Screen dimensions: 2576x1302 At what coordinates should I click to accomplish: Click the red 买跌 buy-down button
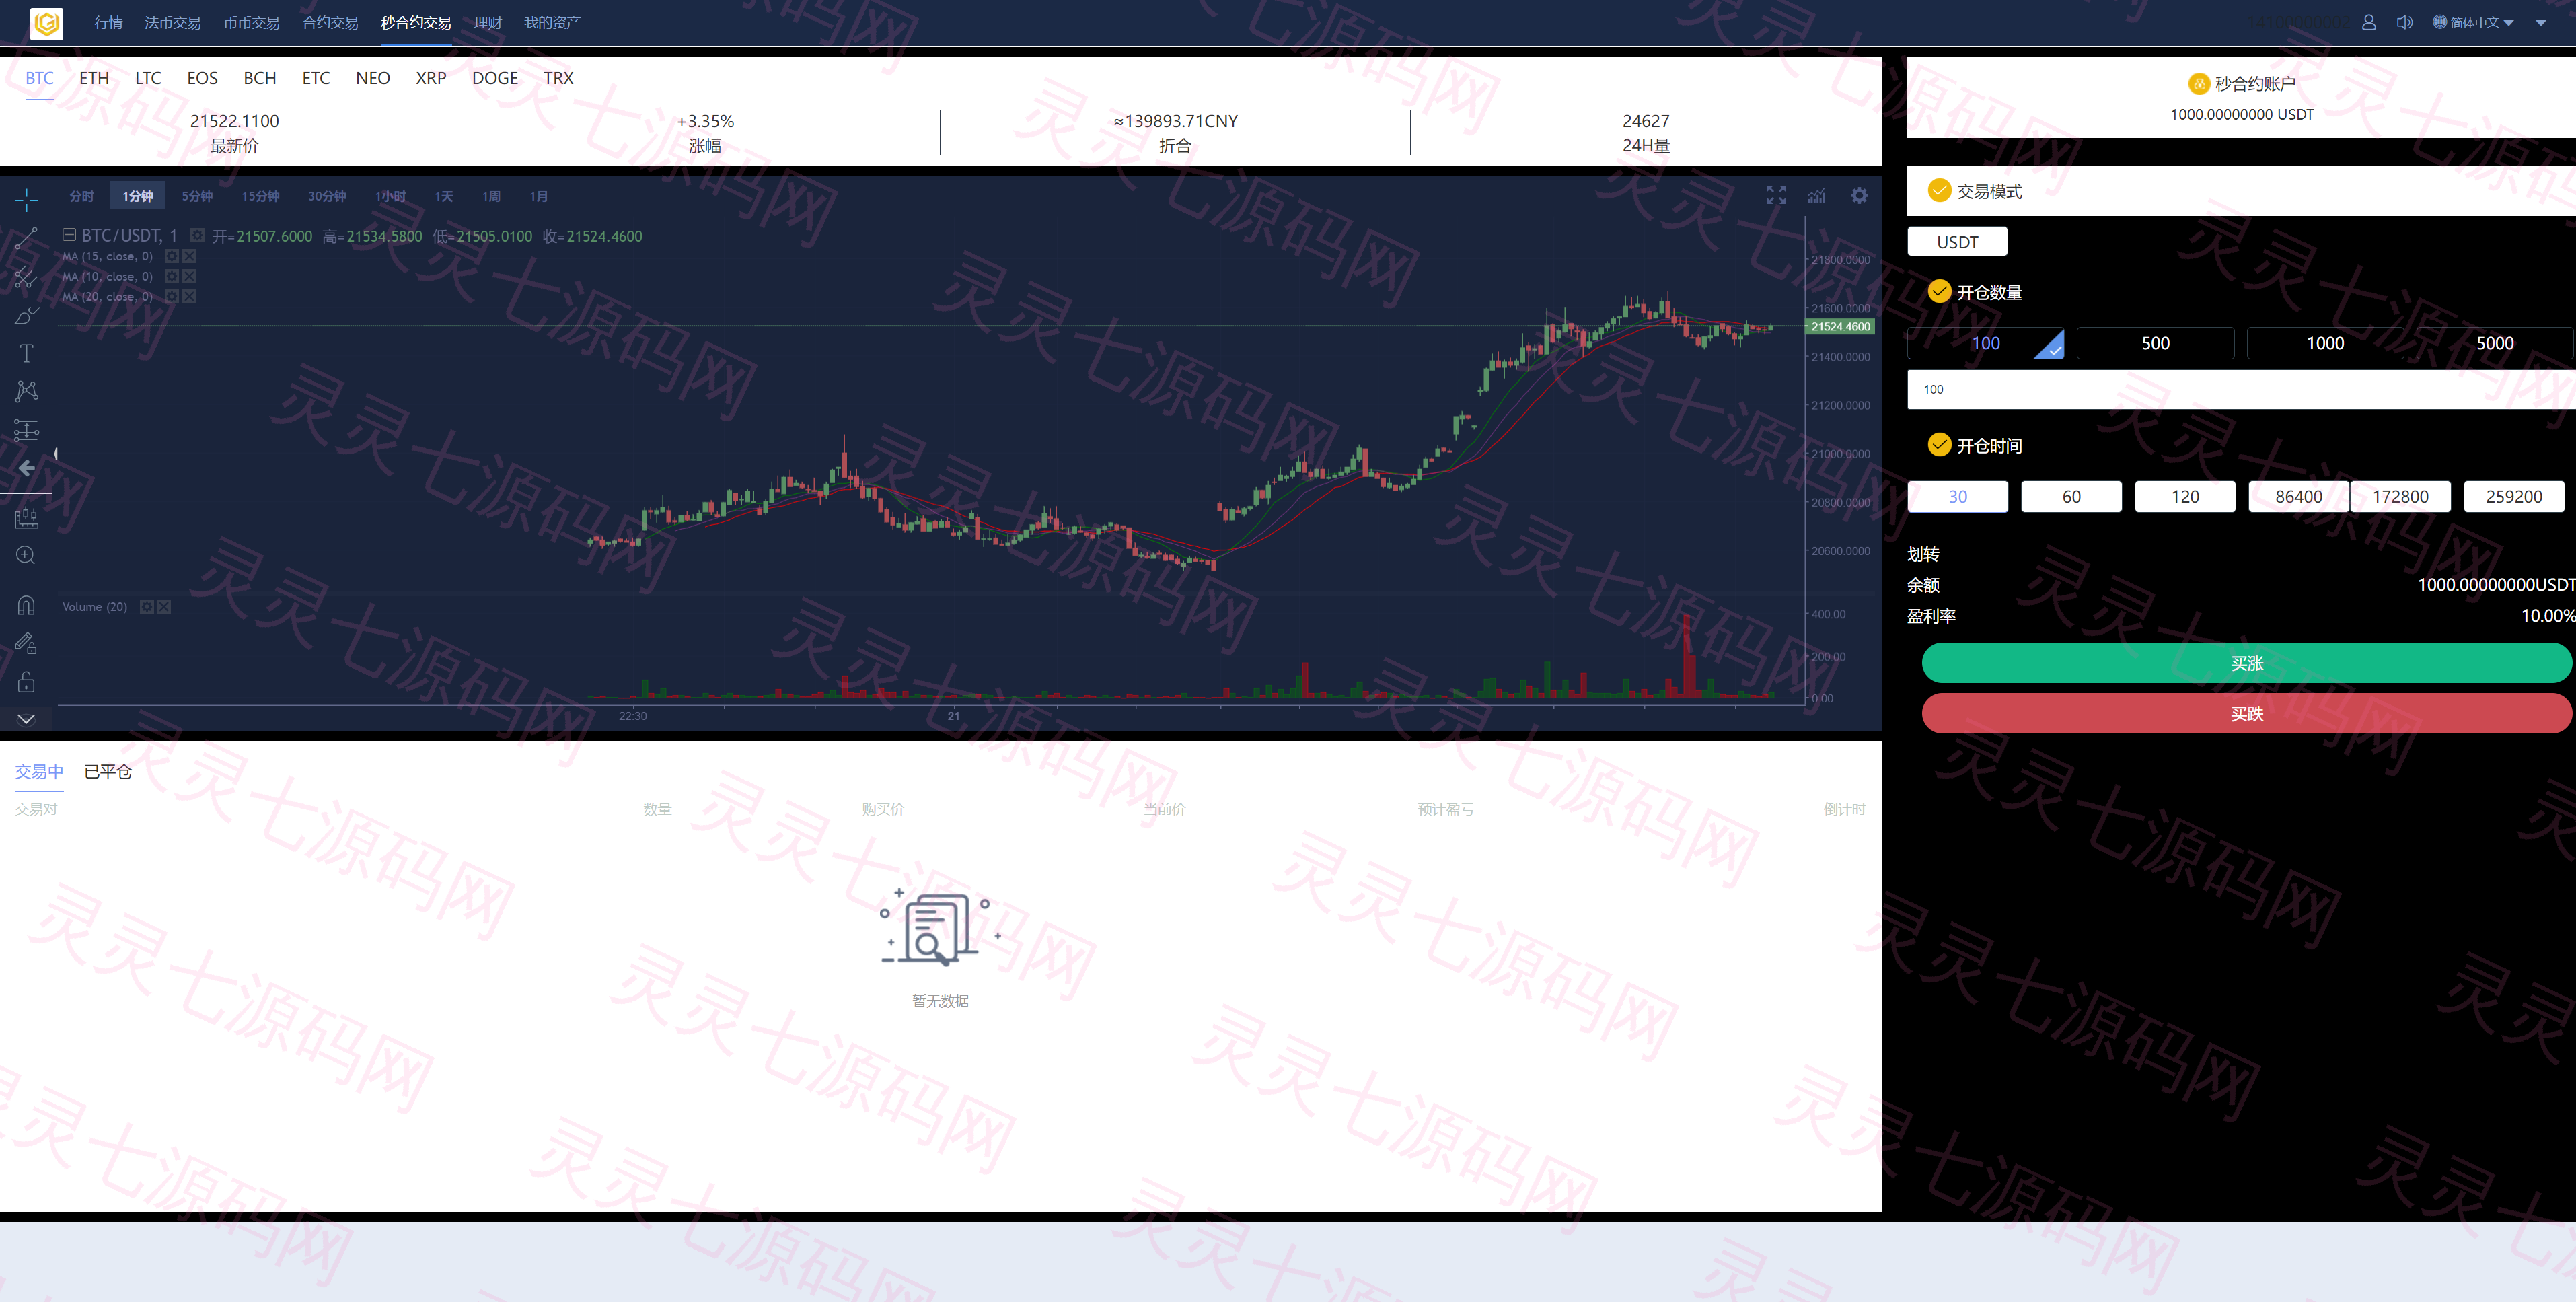click(2246, 713)
